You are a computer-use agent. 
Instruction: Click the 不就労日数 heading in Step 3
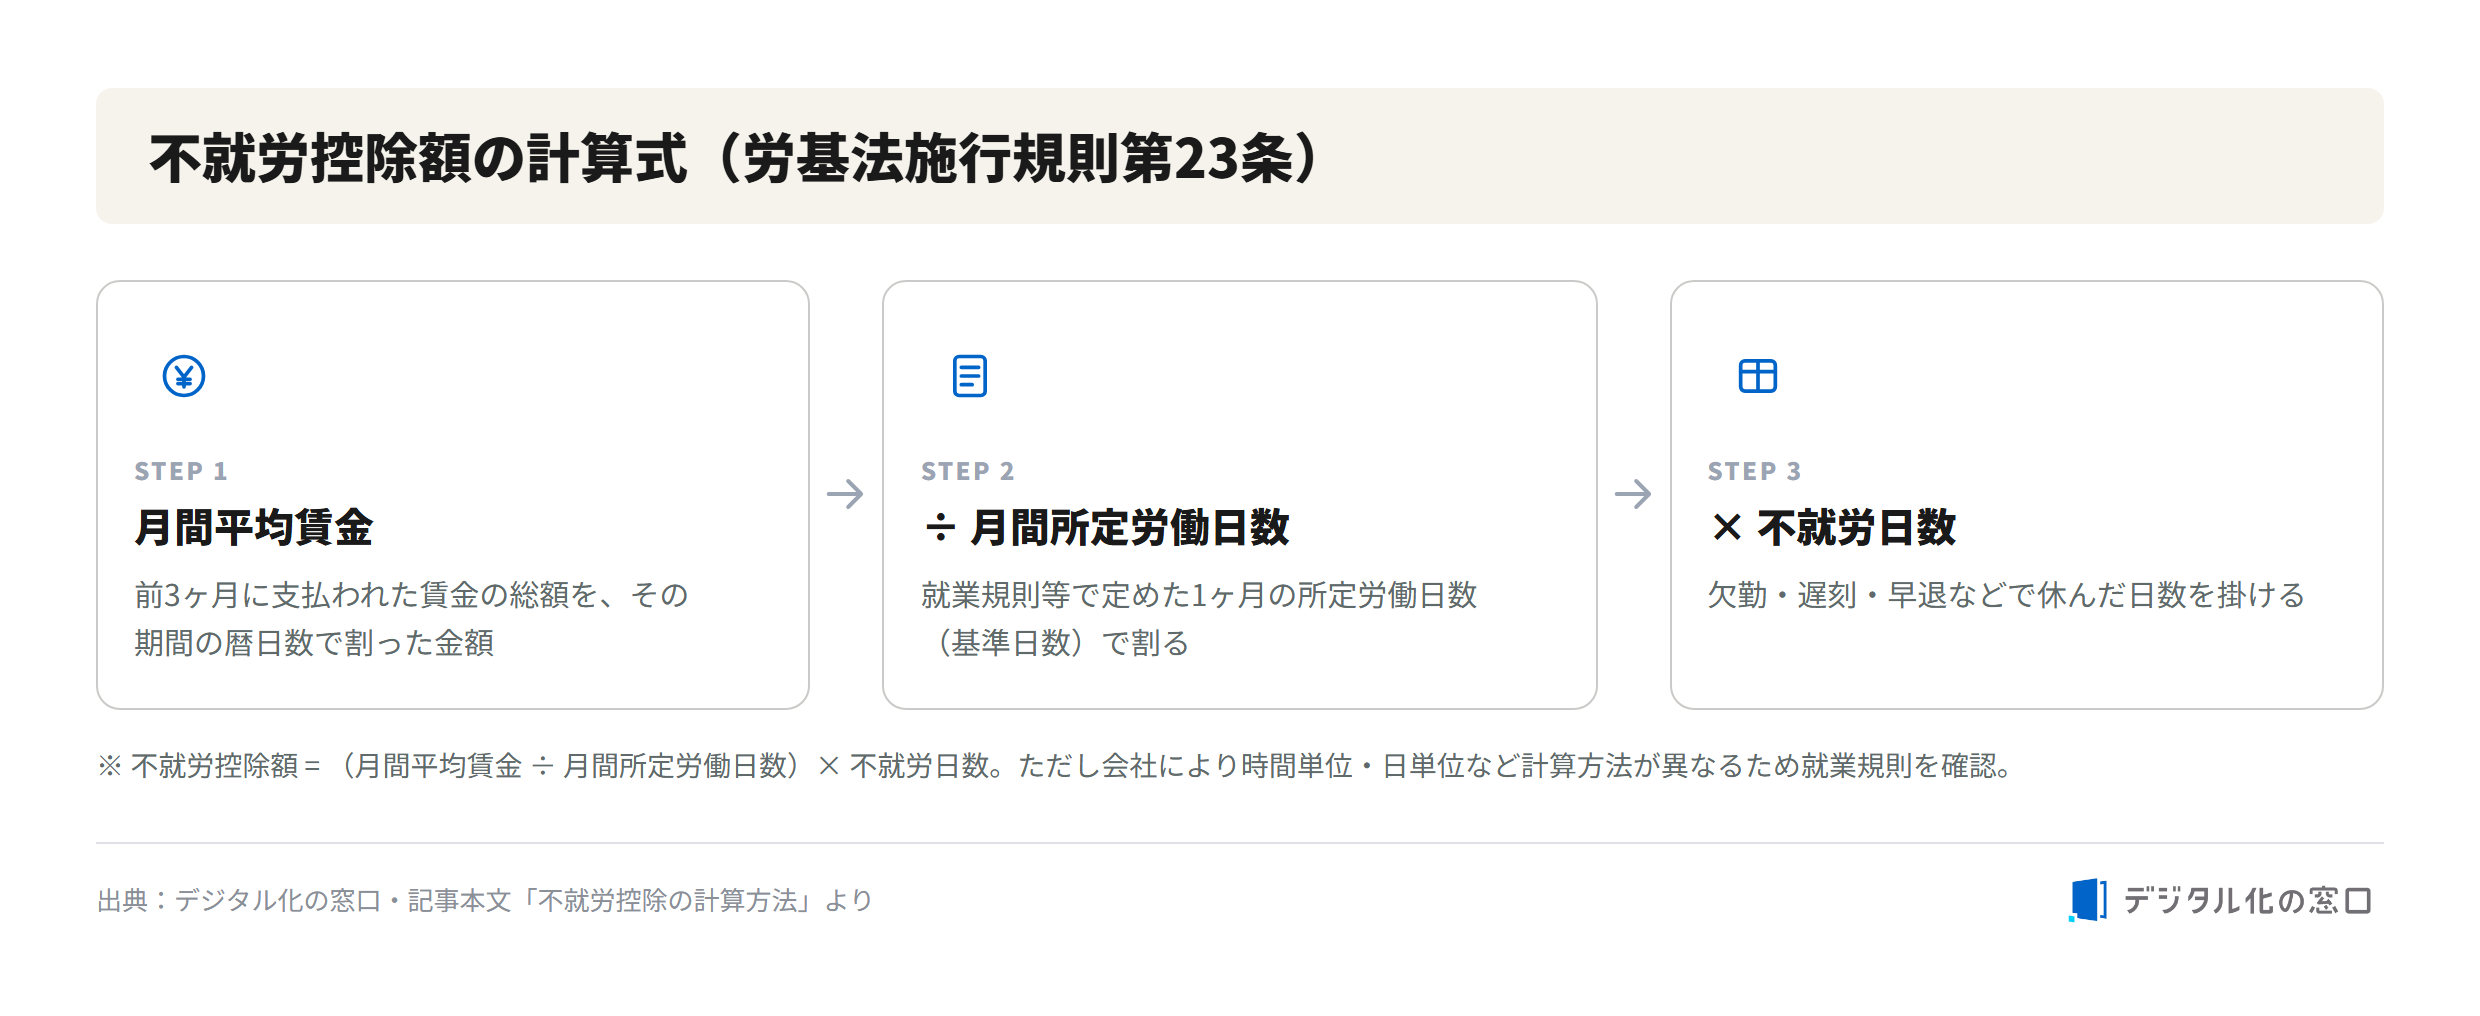click(1856, 527)
